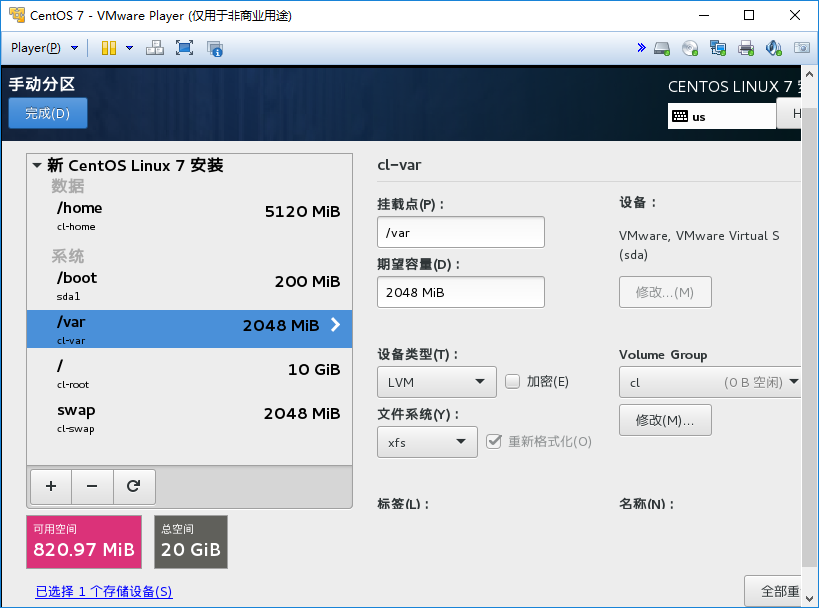The image size is (819, 608).
Task: Select the /home partition row
Action: pos(190,216)
